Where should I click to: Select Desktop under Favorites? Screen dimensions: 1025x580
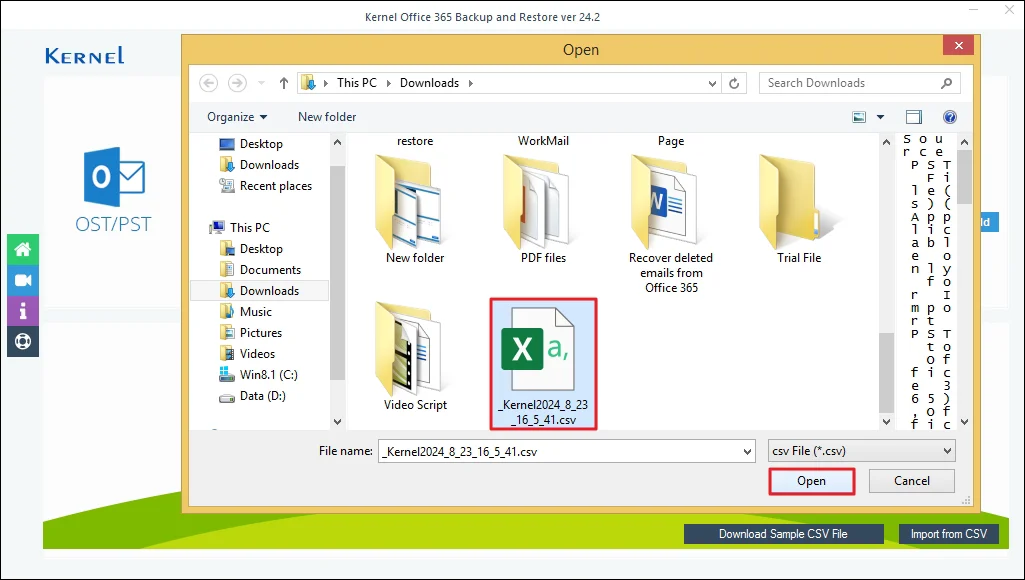pos(252,144)
